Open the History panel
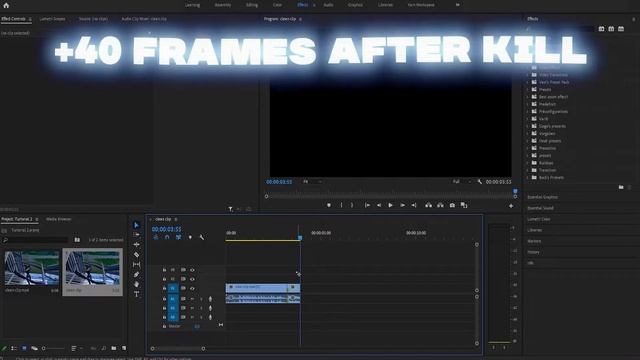The image size is (640, 360). [533, 252]
